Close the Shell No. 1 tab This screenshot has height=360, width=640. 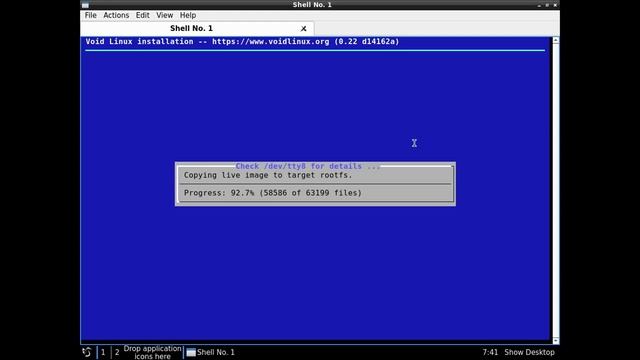click(x=303, y=29)
